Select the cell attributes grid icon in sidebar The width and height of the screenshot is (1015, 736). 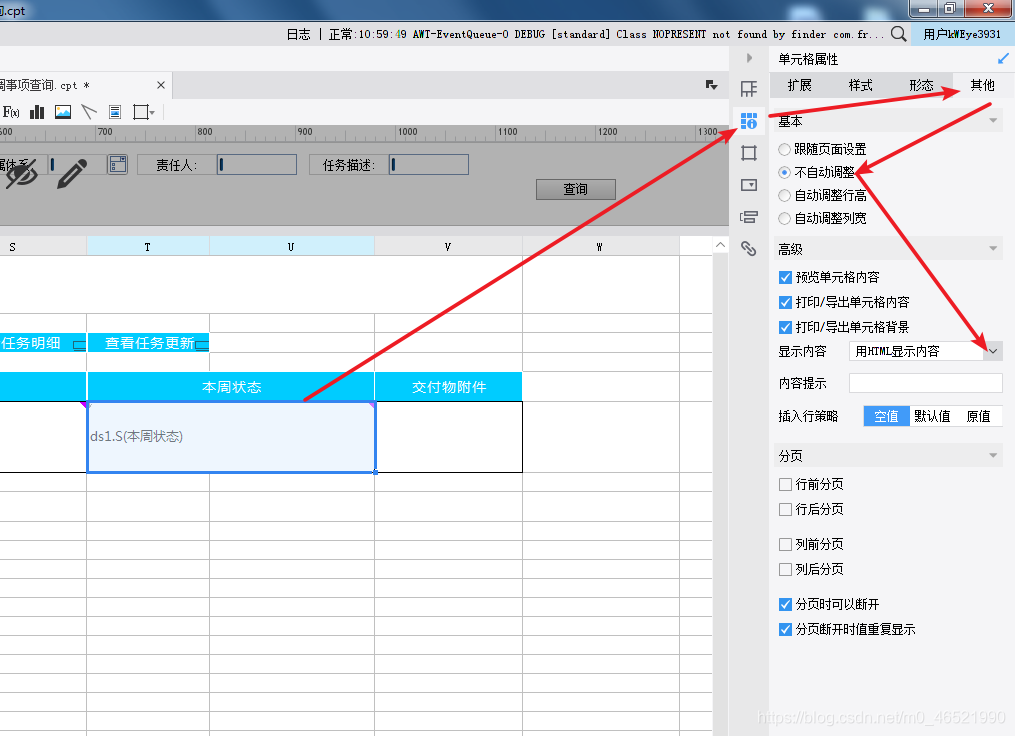coord(749,120)
